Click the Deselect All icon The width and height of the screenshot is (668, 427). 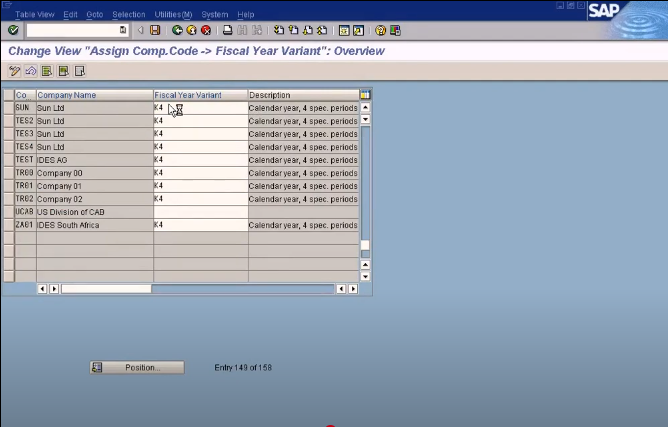80,71
